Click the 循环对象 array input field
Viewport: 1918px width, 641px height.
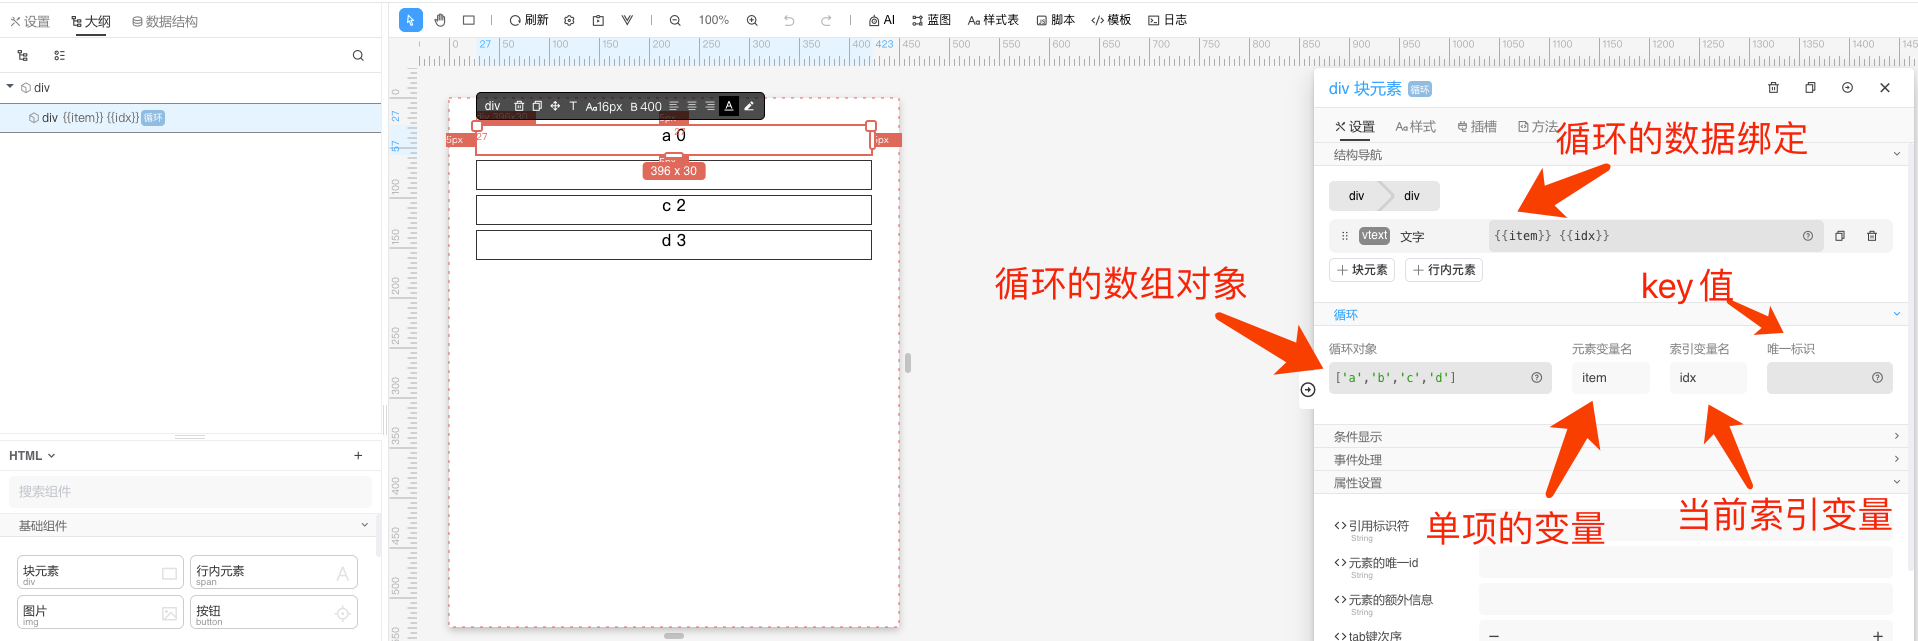pos(1428,378)
